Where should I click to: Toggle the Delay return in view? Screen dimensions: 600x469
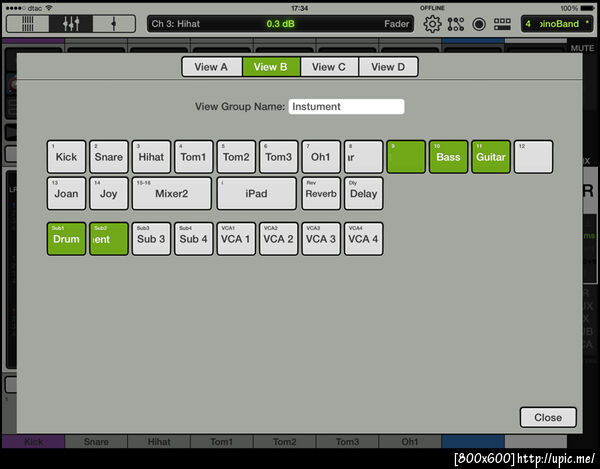pos(364,193)
